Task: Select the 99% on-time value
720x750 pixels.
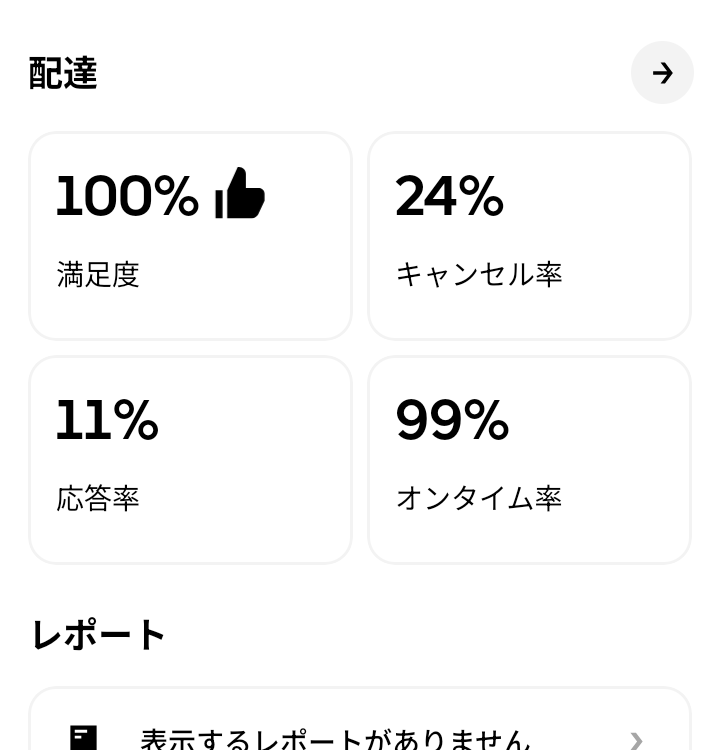Action: 452,420
